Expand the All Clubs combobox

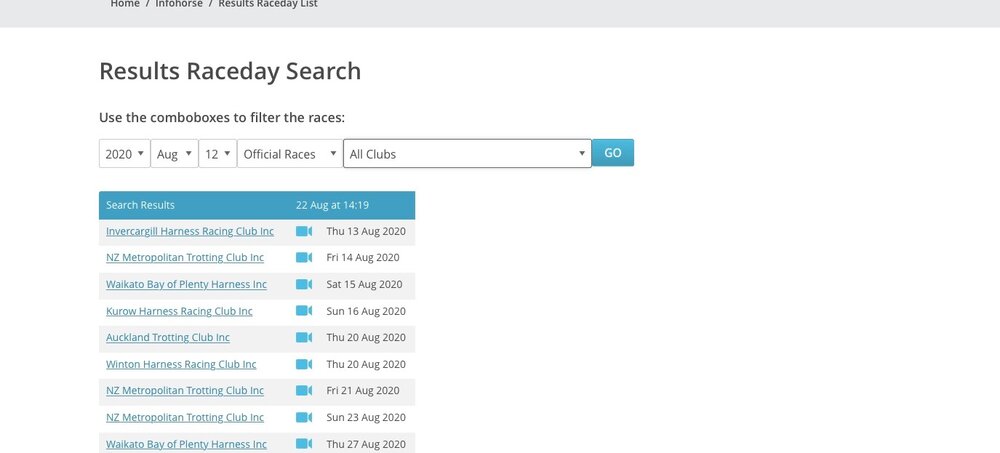pyautogui.click(x=467, y=154)
